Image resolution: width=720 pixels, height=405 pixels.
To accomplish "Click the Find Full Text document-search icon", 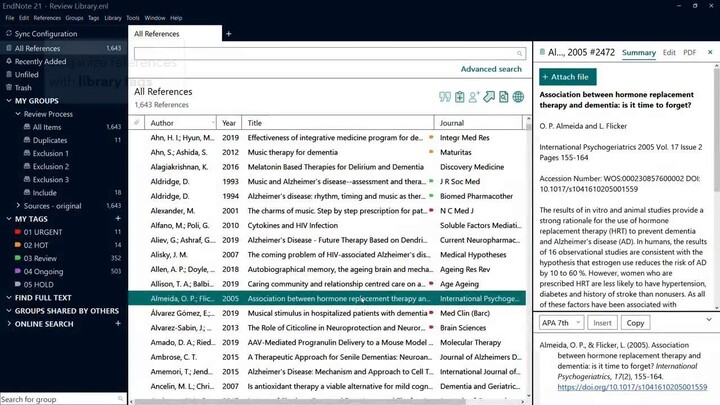I will pyautogui.click(x=503, y=97).
